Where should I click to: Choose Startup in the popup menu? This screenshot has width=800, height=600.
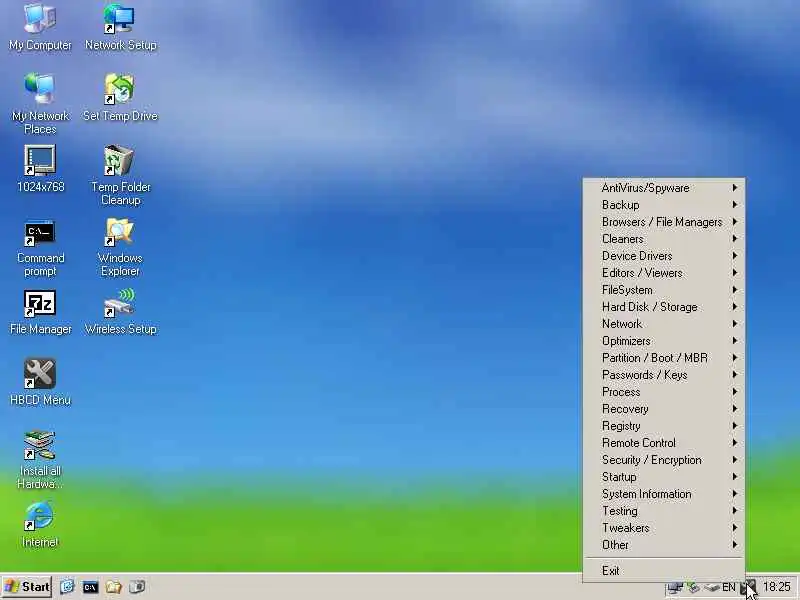664,477
